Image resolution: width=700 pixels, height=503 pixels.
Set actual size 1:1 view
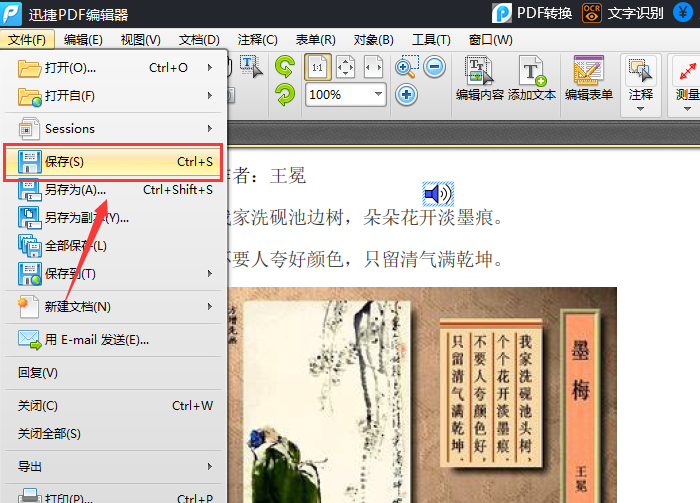[x=317, y=67]
